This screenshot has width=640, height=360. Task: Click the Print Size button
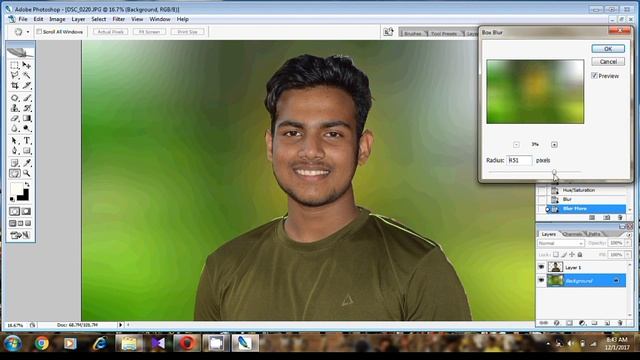(187, 32)
